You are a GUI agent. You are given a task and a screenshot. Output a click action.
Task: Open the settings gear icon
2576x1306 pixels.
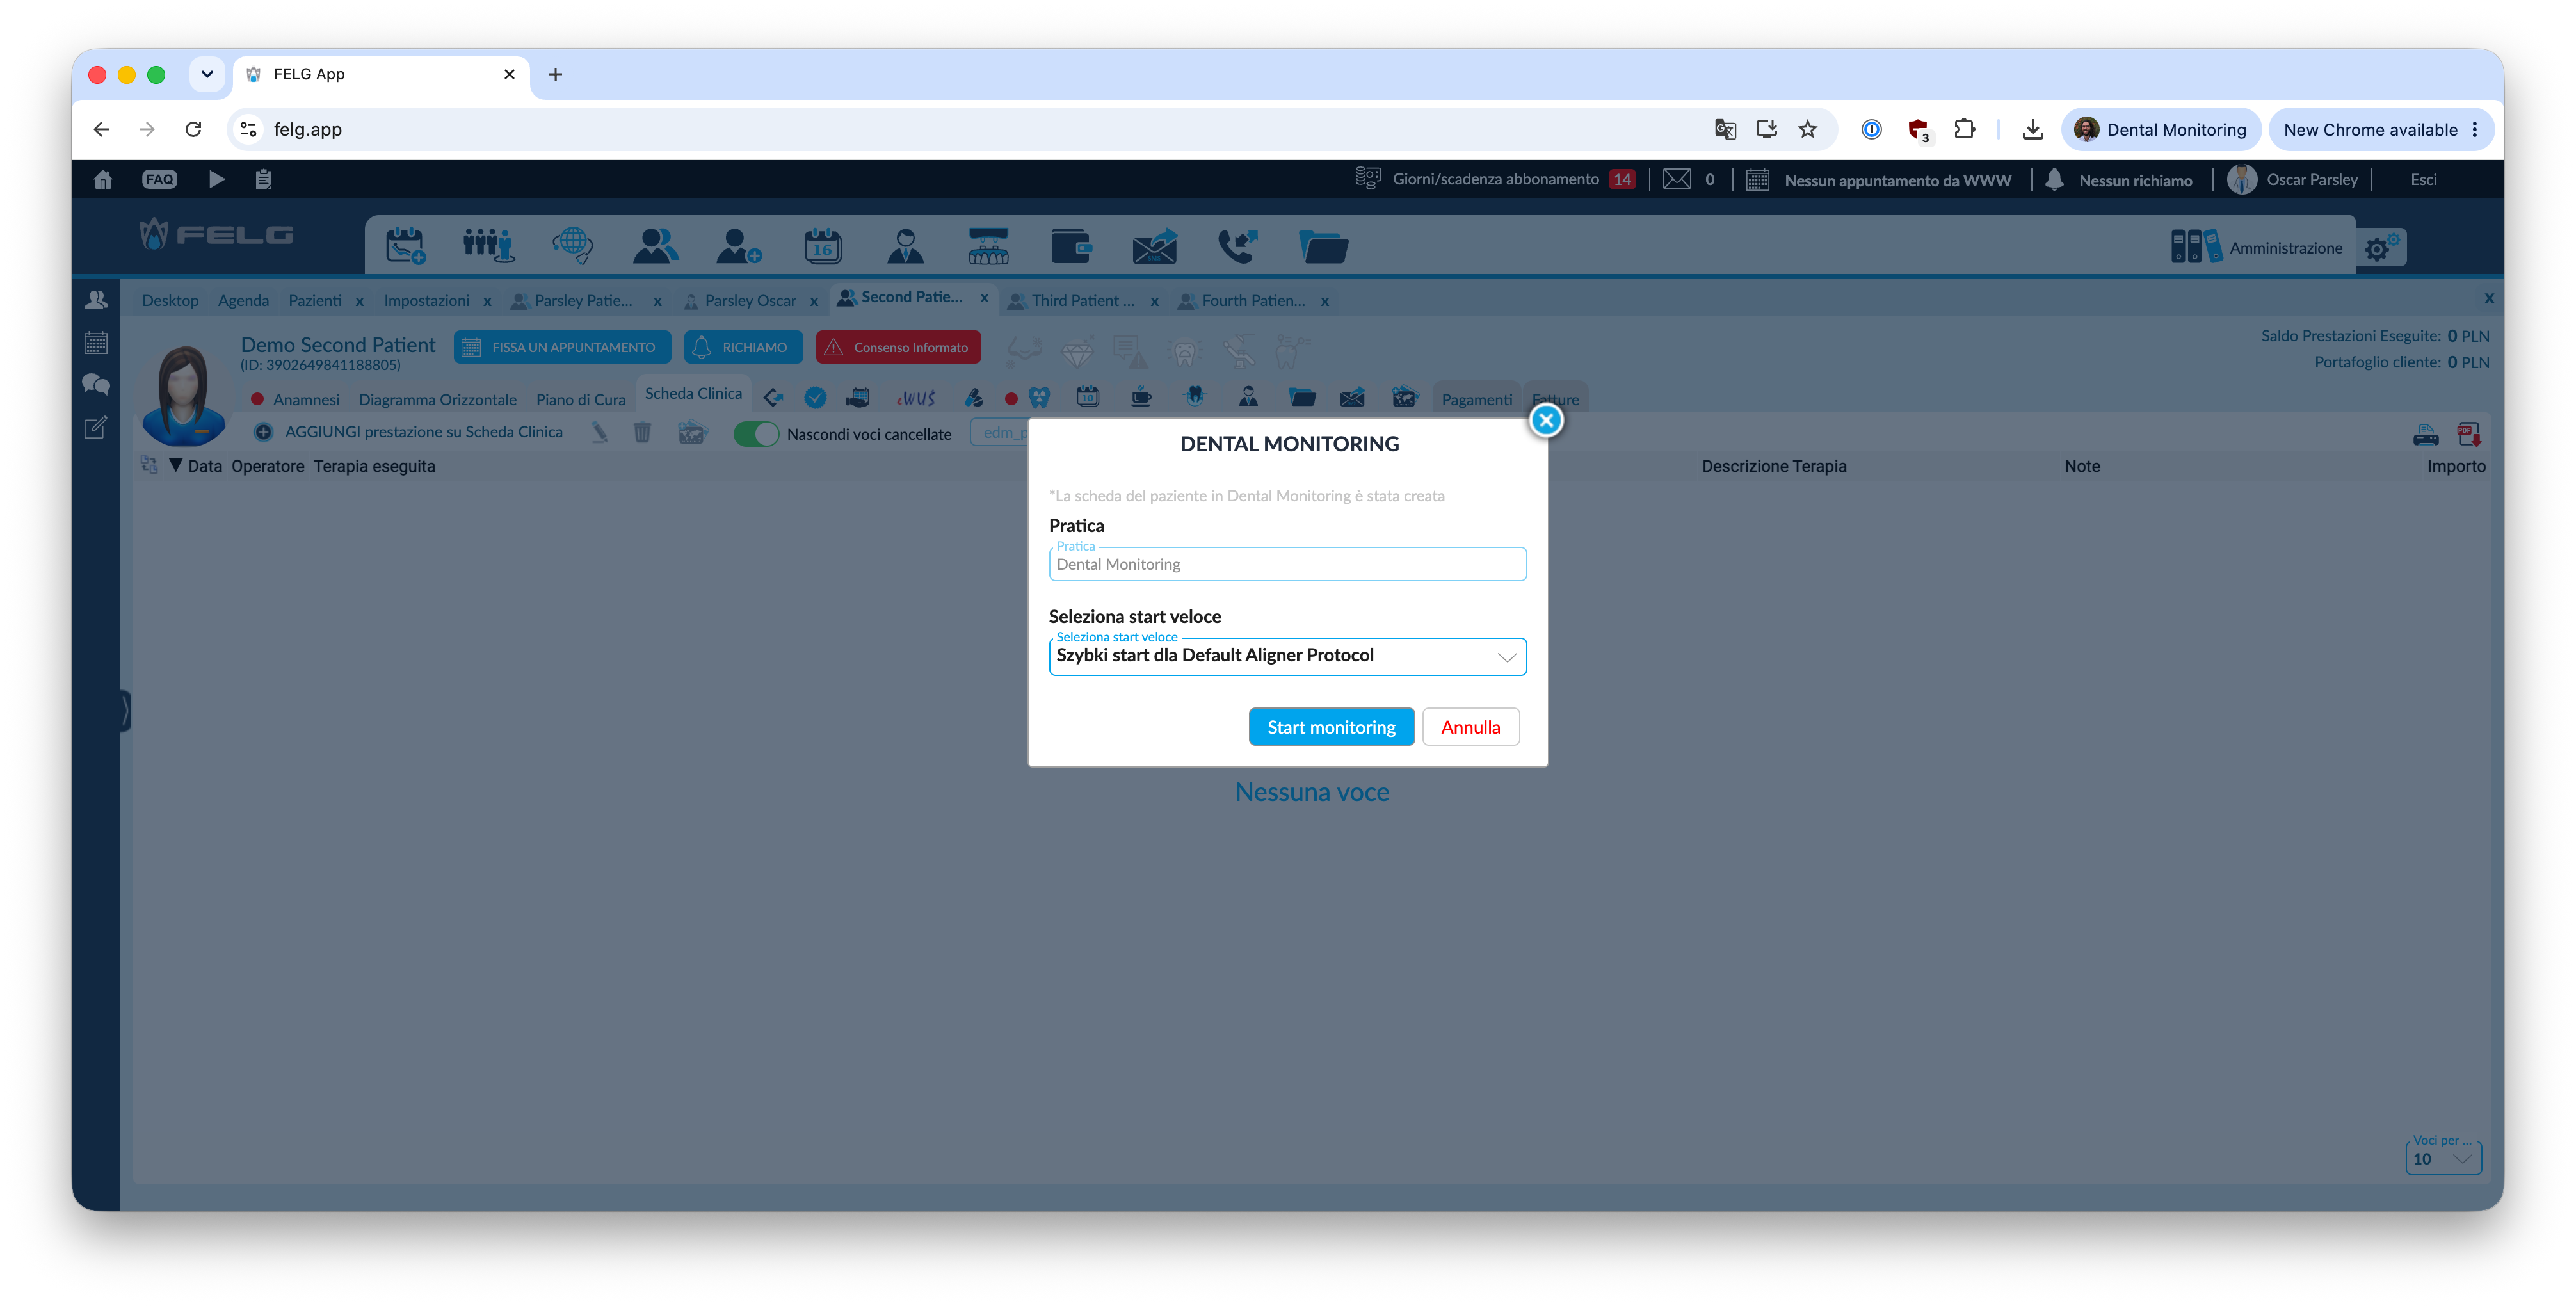click(x=2381, y=247)
